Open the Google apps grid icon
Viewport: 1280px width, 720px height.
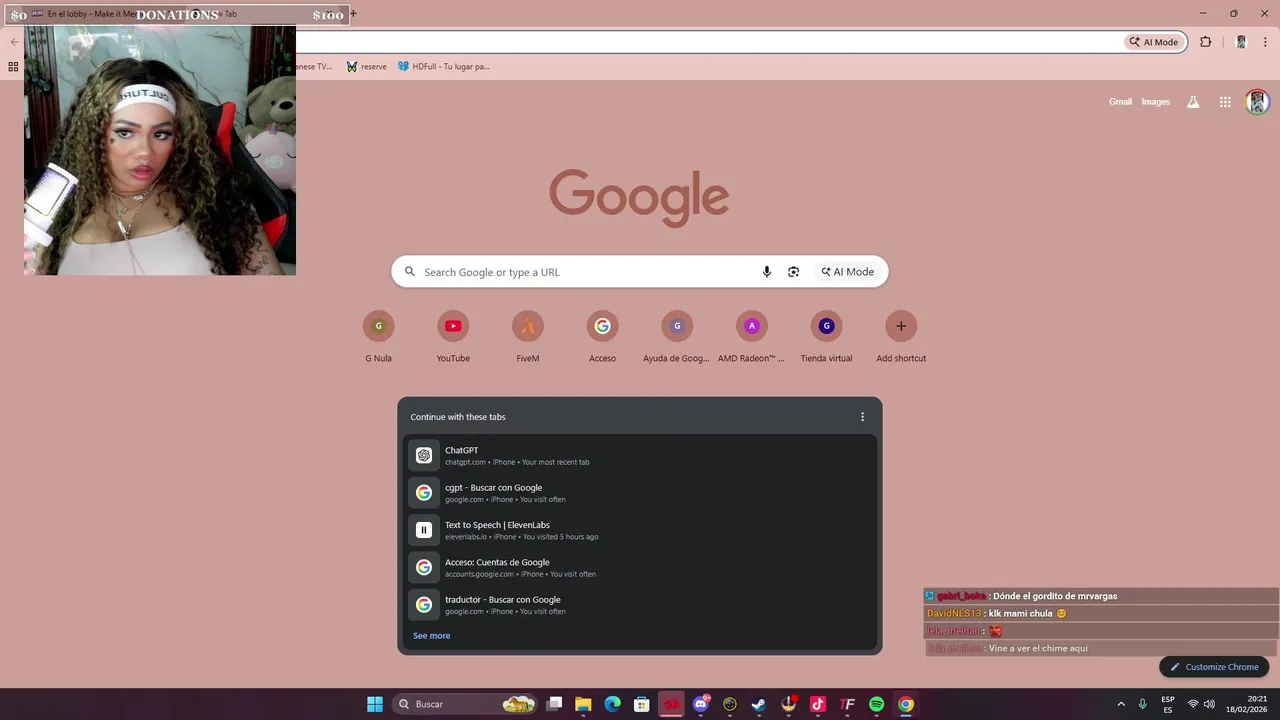[x=1225, y=102]
